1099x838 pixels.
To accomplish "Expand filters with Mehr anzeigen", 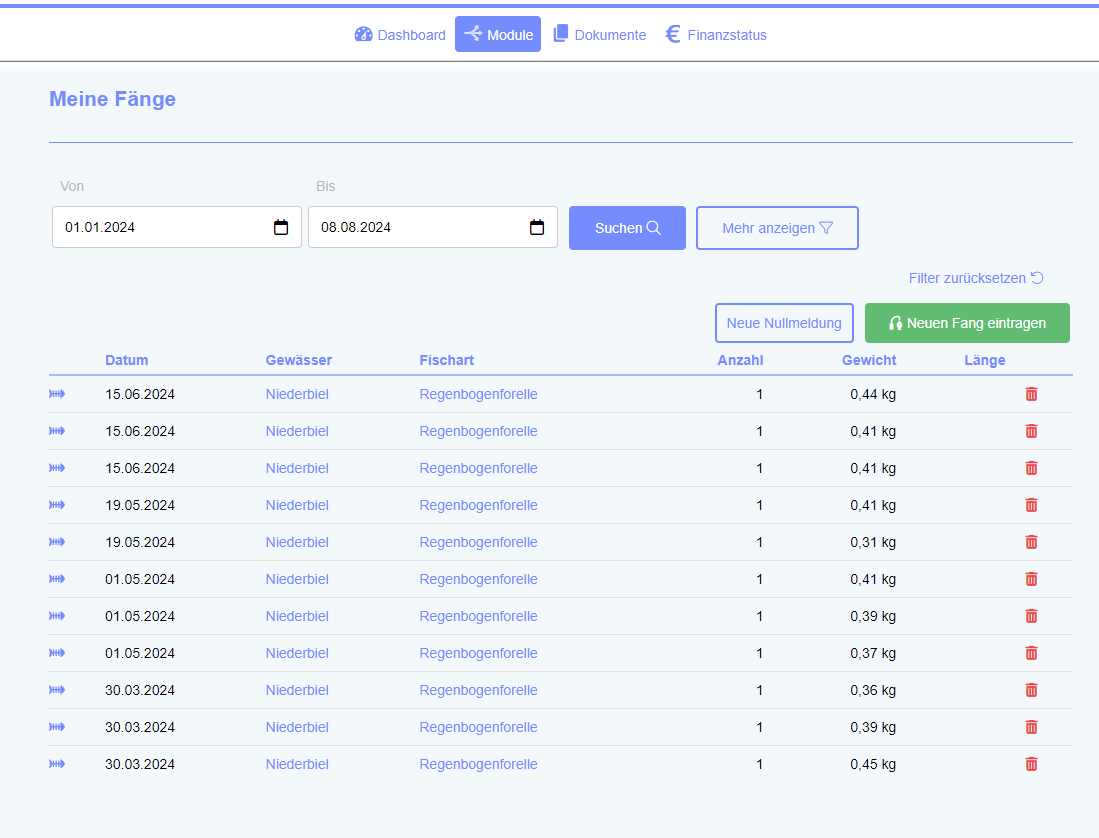I will pos(777,228).
